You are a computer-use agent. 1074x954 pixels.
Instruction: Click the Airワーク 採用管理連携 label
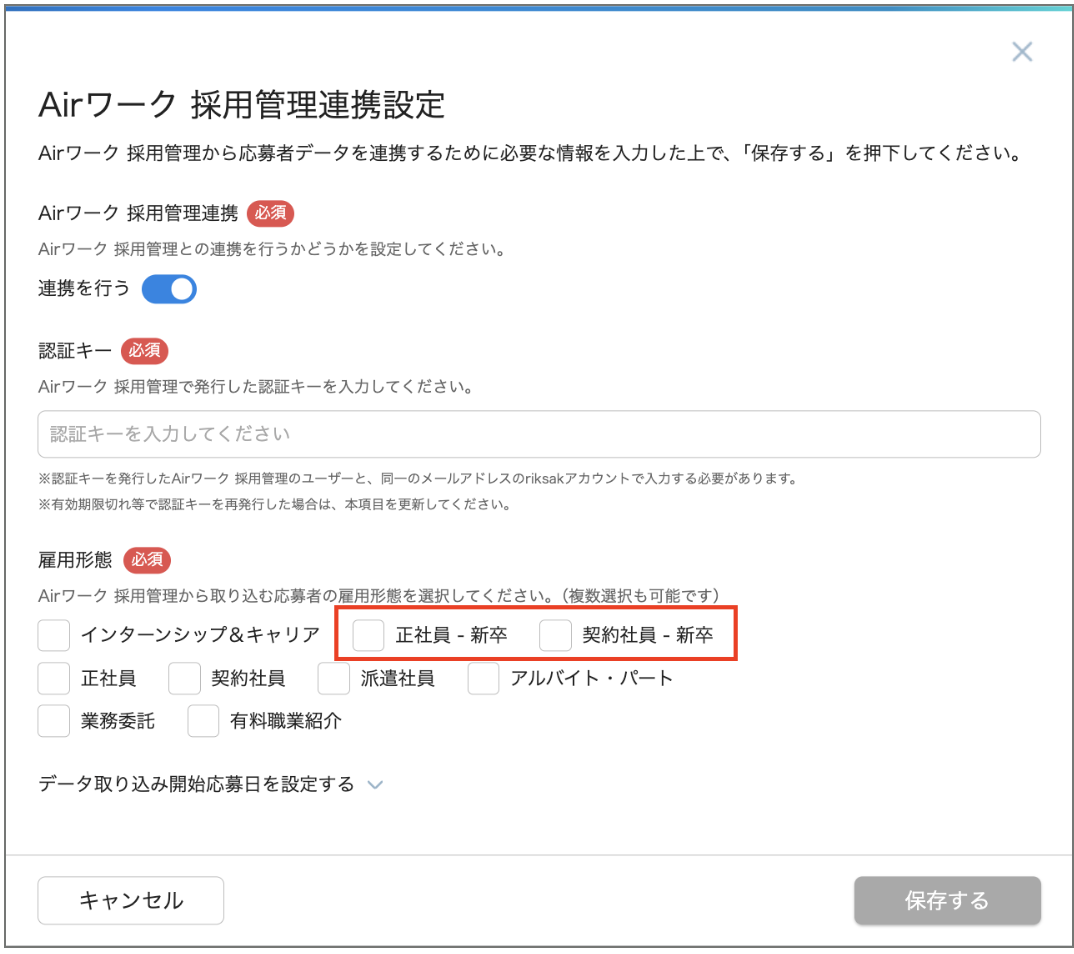pos(138,213)
